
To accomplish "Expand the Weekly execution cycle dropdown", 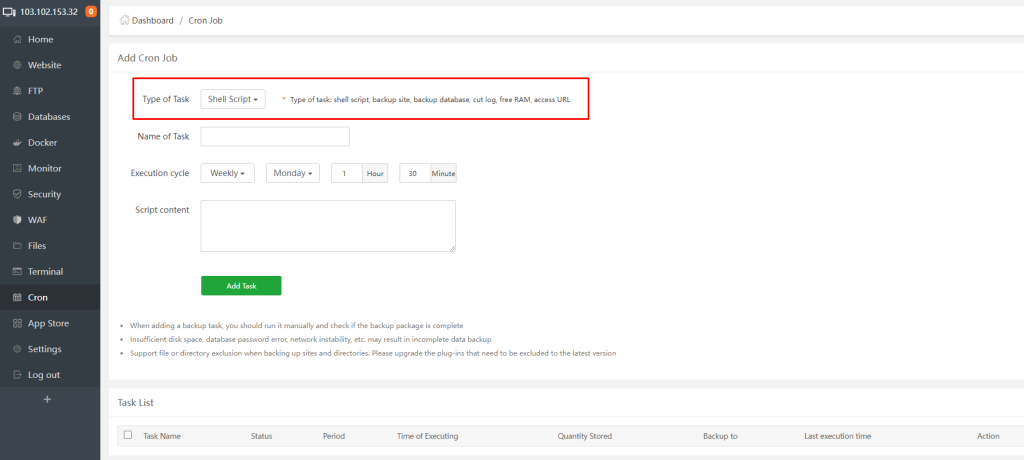I will click(227, 173).
